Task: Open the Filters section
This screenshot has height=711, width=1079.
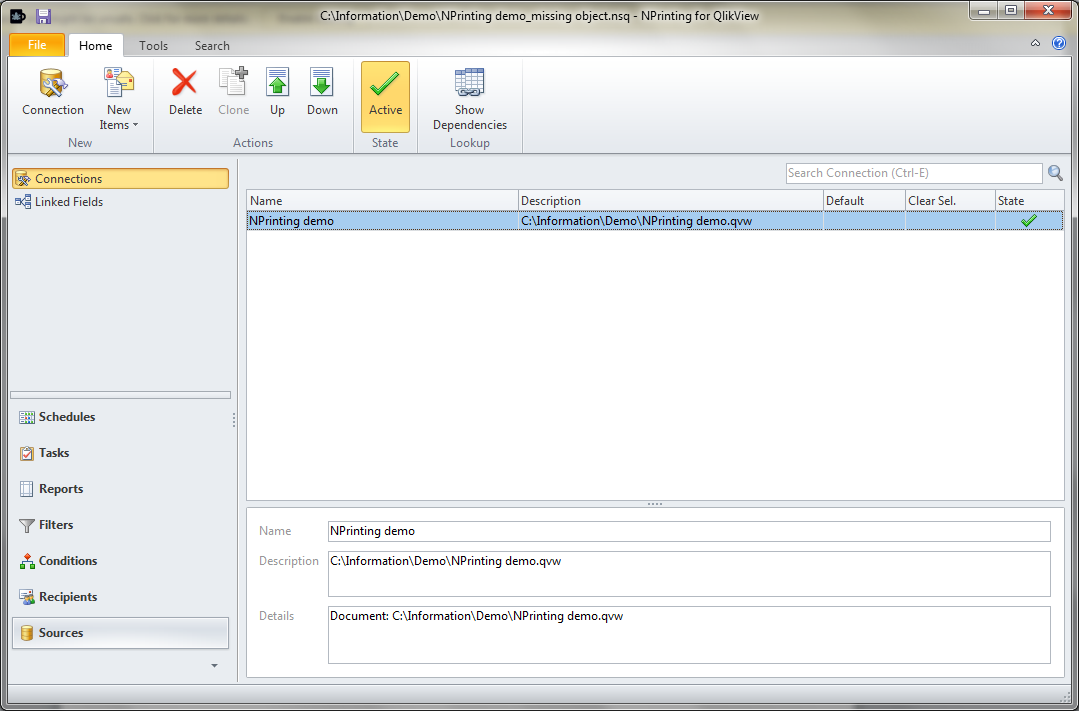Action: (x=120, y=524)
